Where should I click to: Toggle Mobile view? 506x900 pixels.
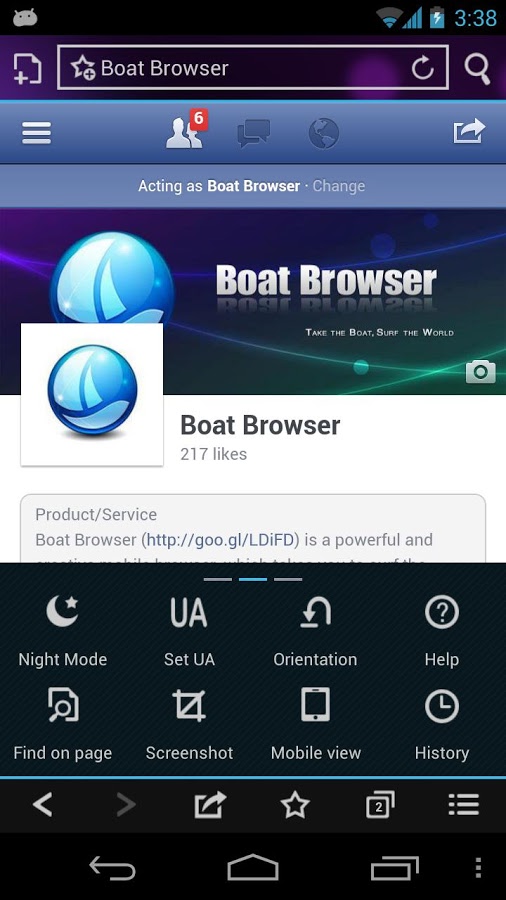316,724
